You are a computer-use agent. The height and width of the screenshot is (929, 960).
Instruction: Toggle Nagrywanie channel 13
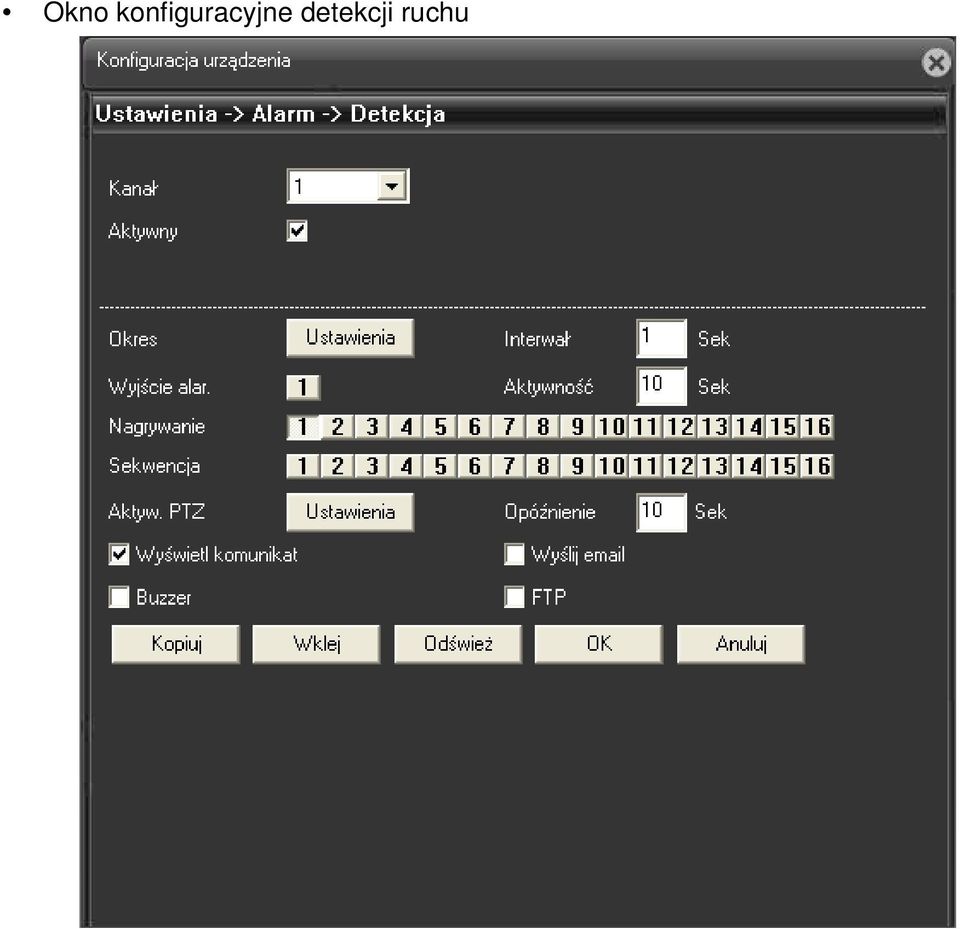pos(714,427)
